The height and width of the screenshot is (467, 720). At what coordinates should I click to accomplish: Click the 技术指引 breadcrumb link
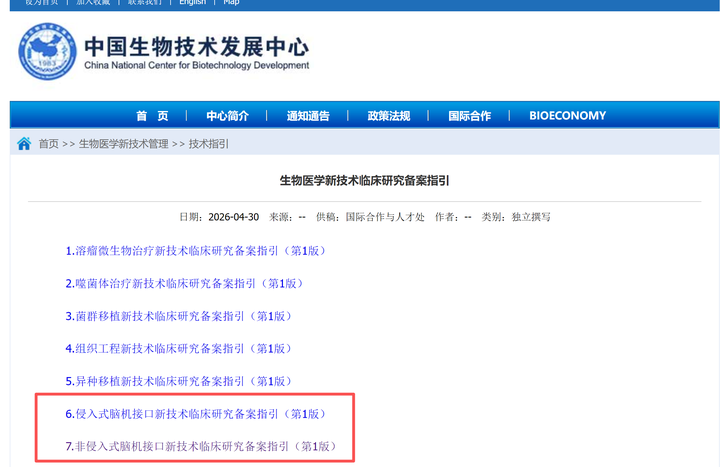coord(208,144)
